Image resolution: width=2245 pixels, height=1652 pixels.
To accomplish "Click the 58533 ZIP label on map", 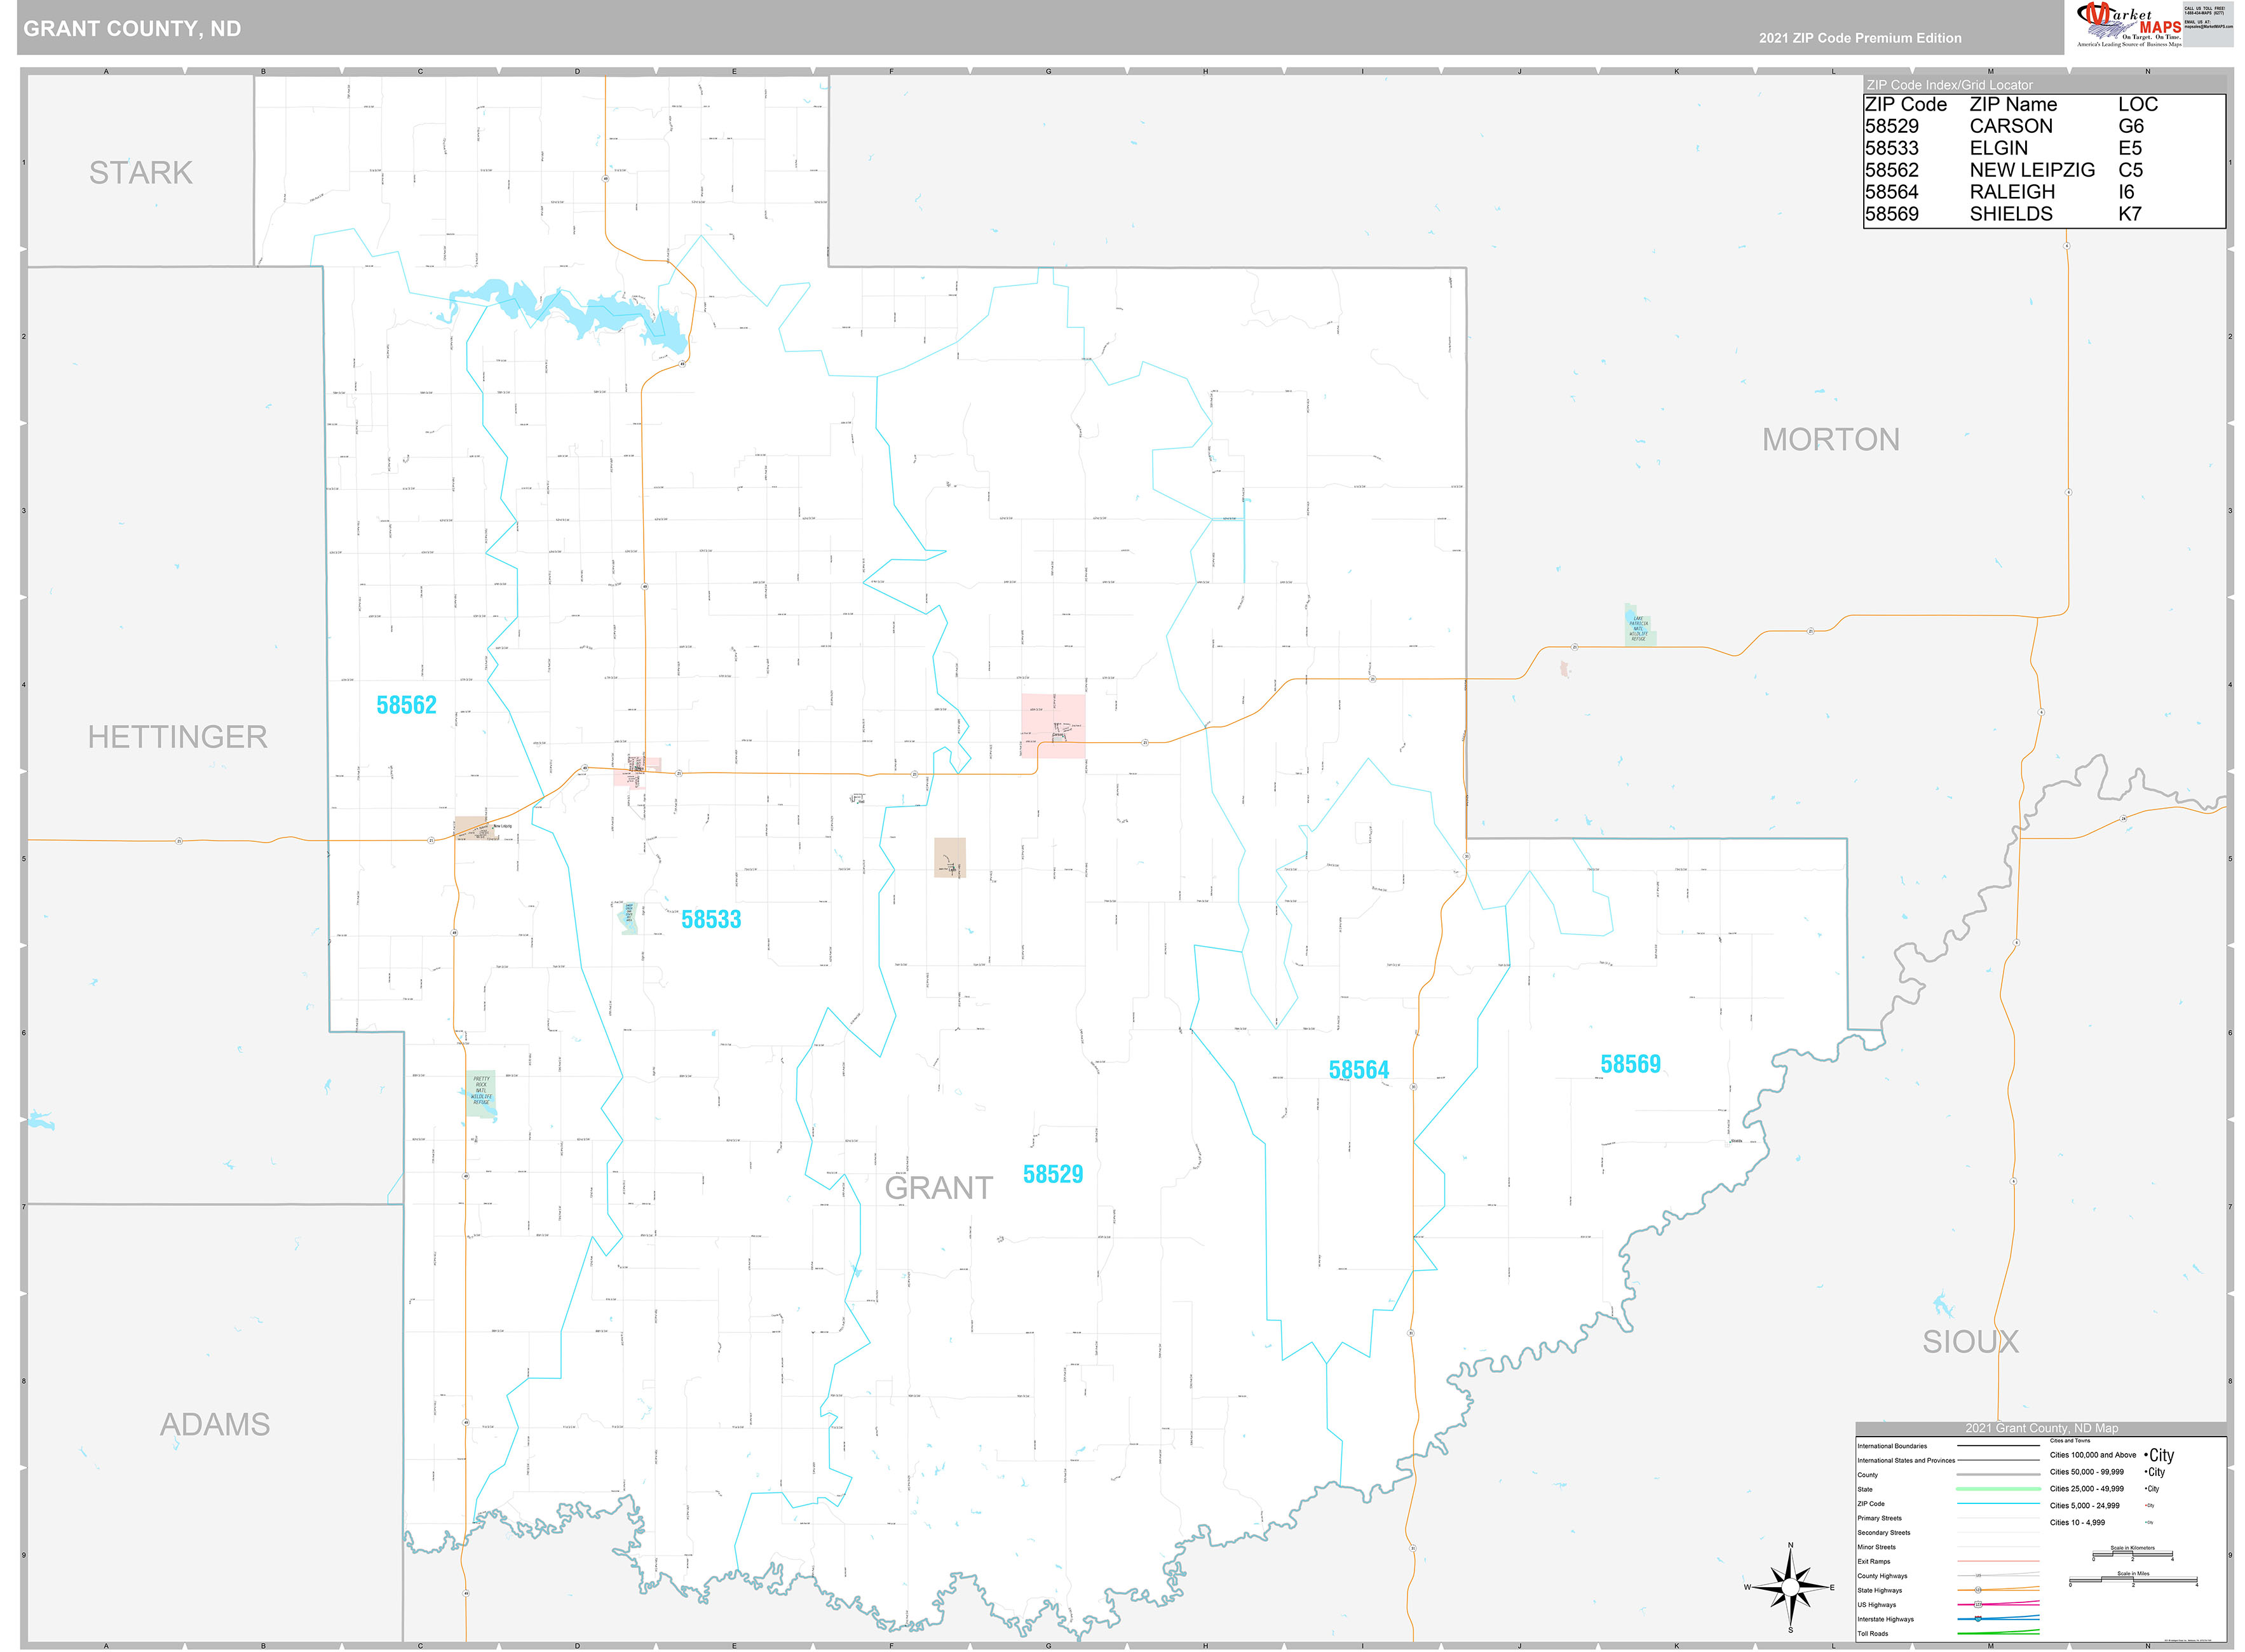I will pyautogui.click(x=711, y=920).
